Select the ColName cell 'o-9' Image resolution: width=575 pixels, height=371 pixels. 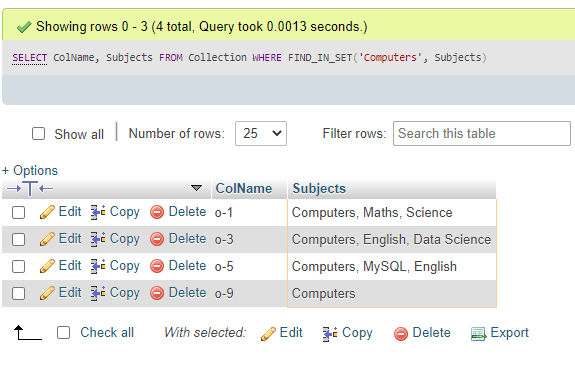249,293
